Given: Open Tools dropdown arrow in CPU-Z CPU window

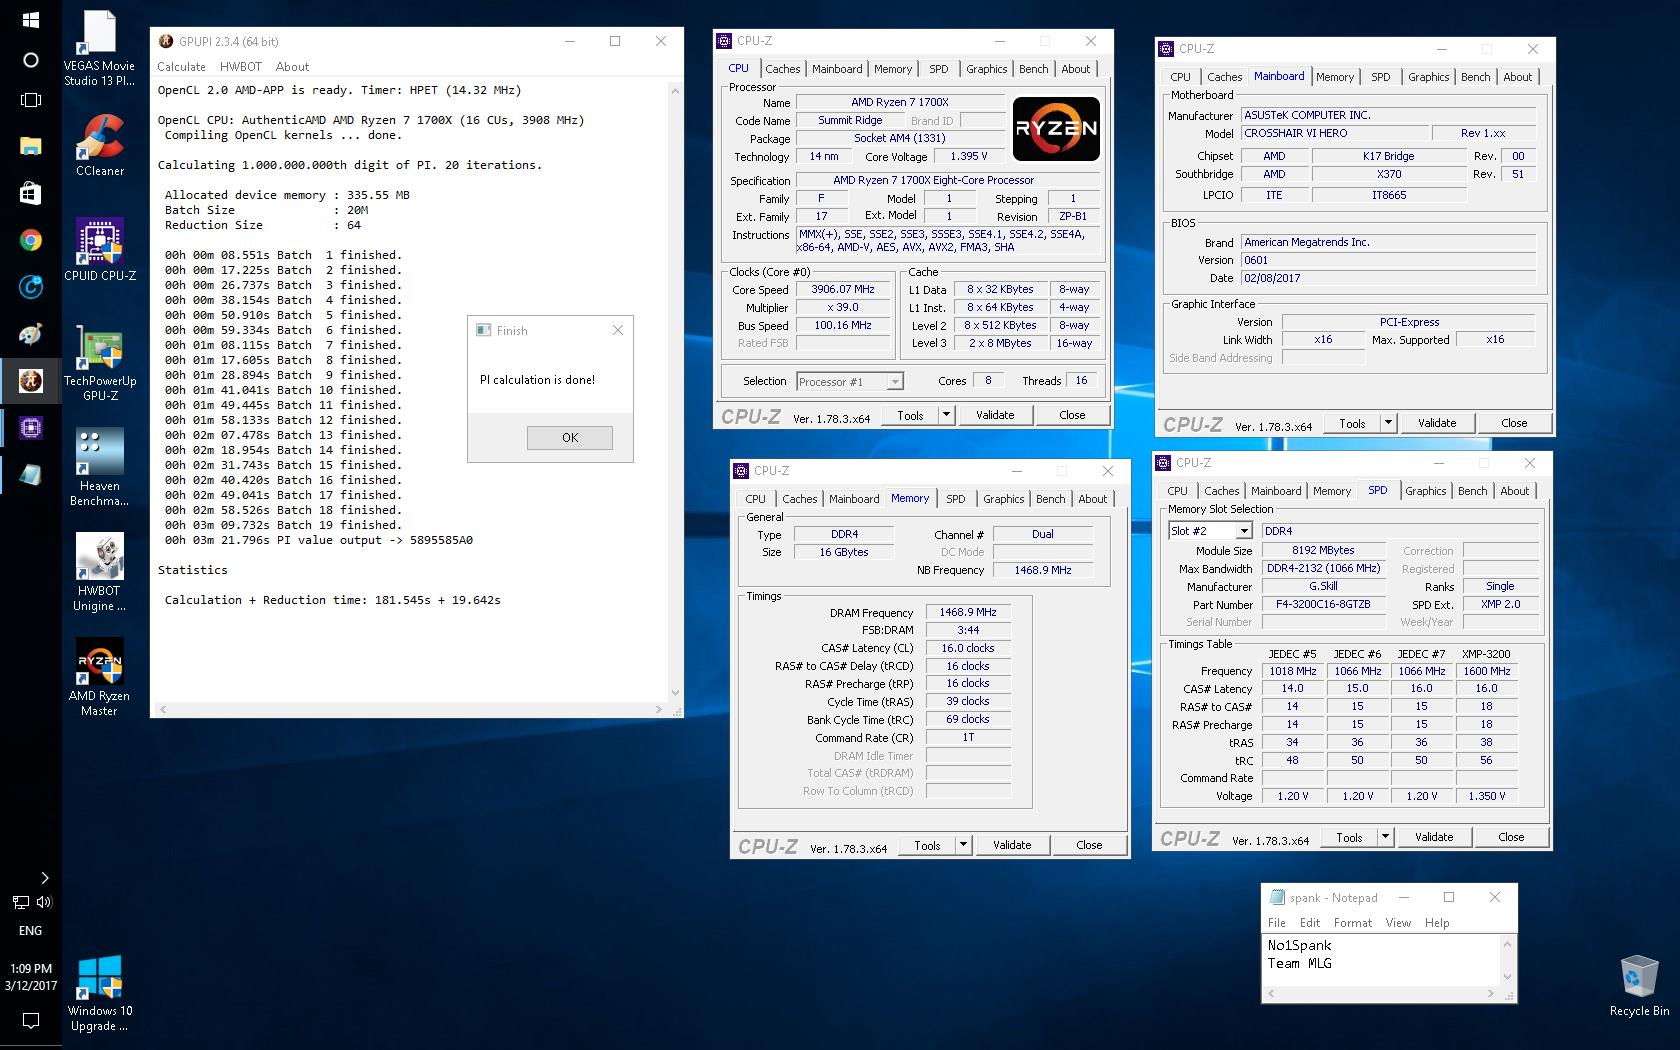Looking at the screenshot, I should click(x=946, y=415).
